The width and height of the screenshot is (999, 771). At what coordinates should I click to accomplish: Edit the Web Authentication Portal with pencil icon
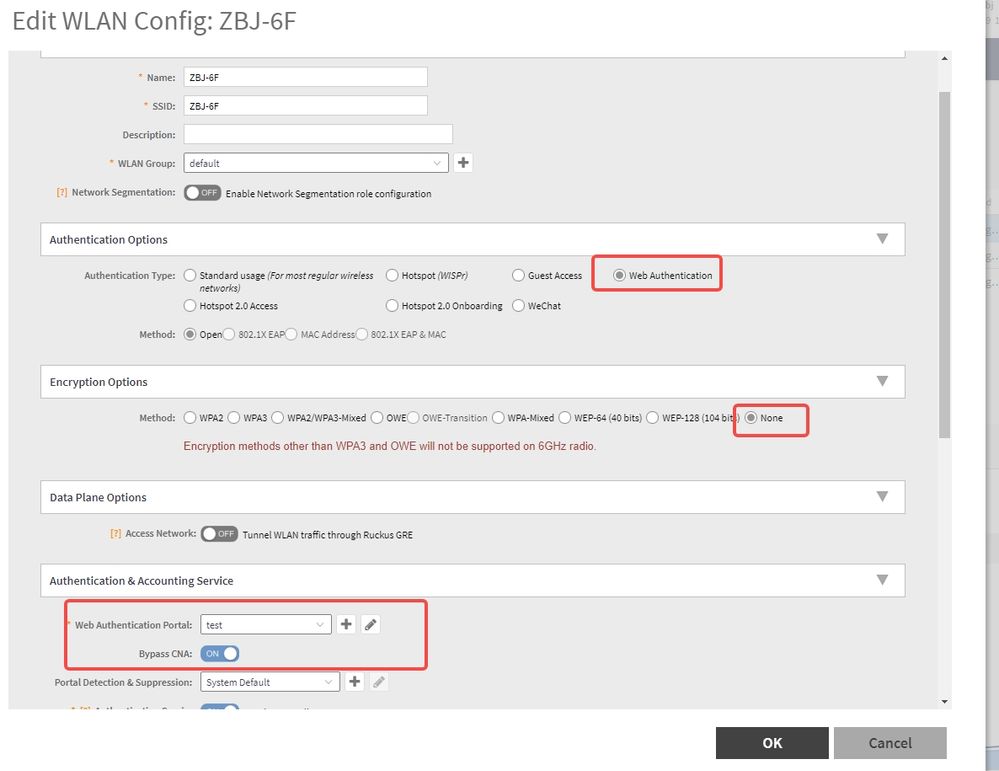370,625
